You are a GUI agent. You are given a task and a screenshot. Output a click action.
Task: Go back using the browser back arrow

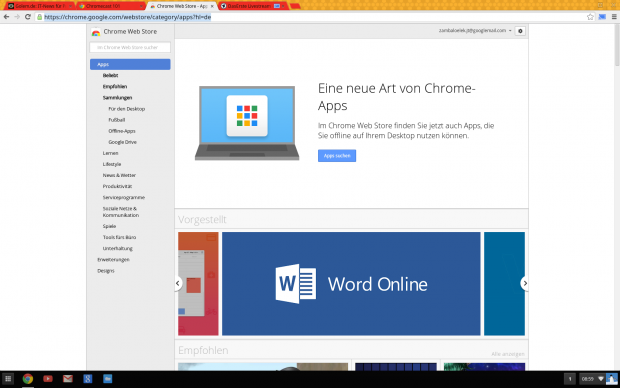pos(6,17)
